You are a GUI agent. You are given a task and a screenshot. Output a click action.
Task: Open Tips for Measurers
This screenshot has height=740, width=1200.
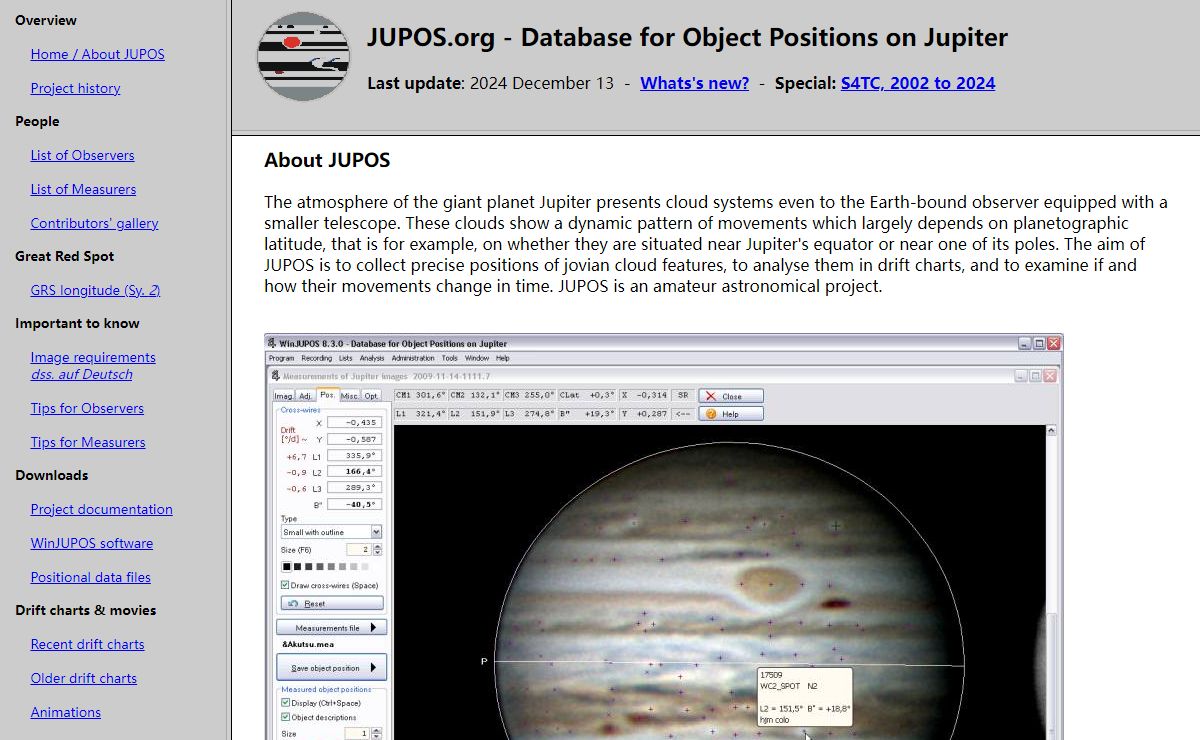click(x=88, y=442)
